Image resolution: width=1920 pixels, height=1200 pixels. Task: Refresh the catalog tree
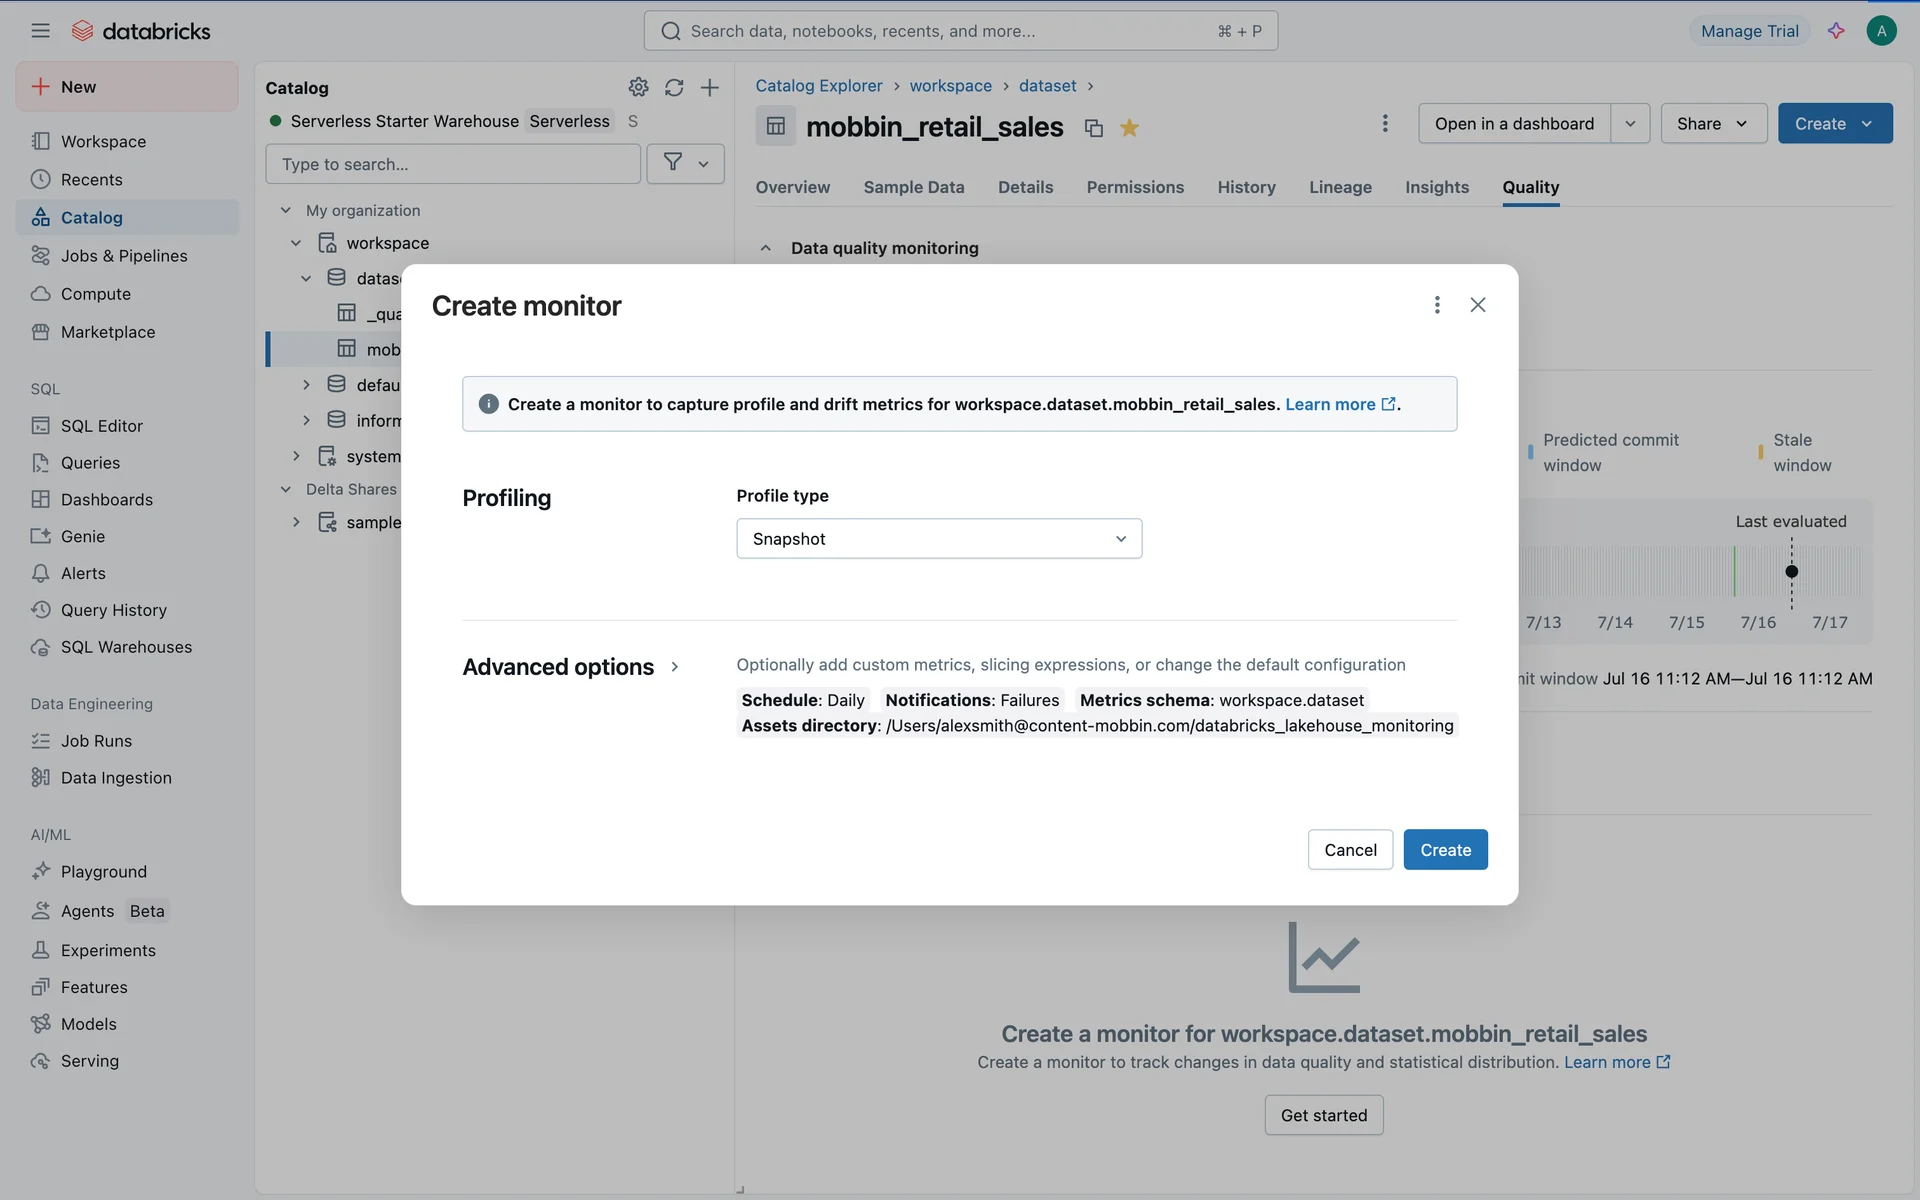tap(674, 87)
